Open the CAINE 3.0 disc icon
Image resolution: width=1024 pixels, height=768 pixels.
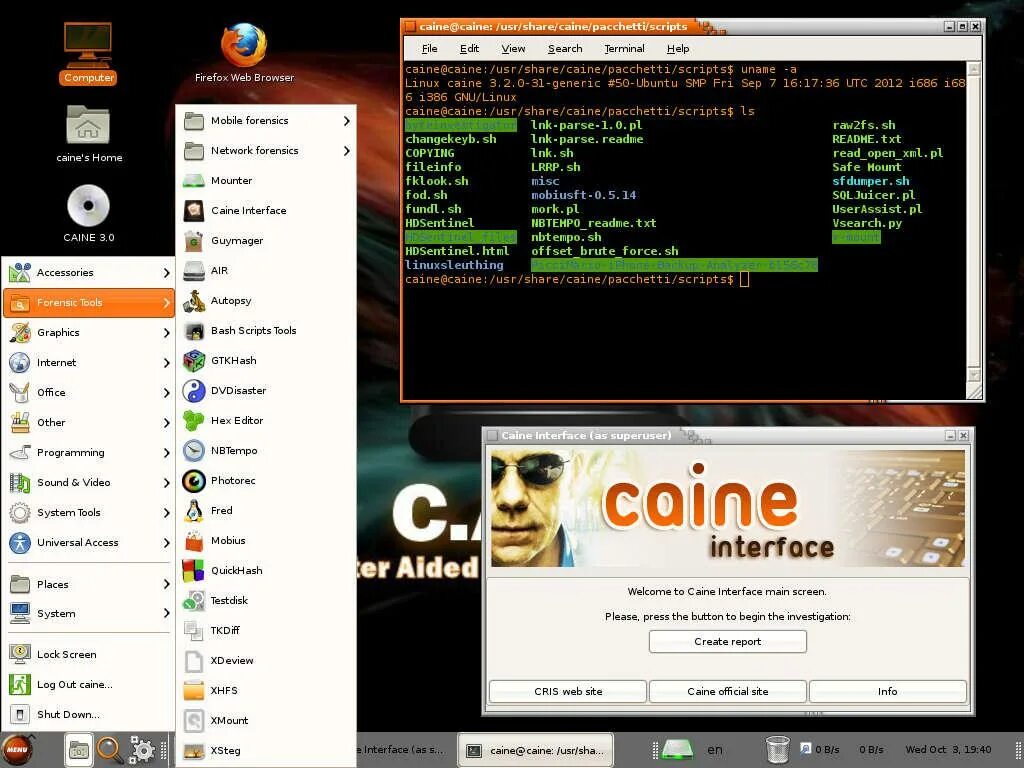tap(89, 214)
